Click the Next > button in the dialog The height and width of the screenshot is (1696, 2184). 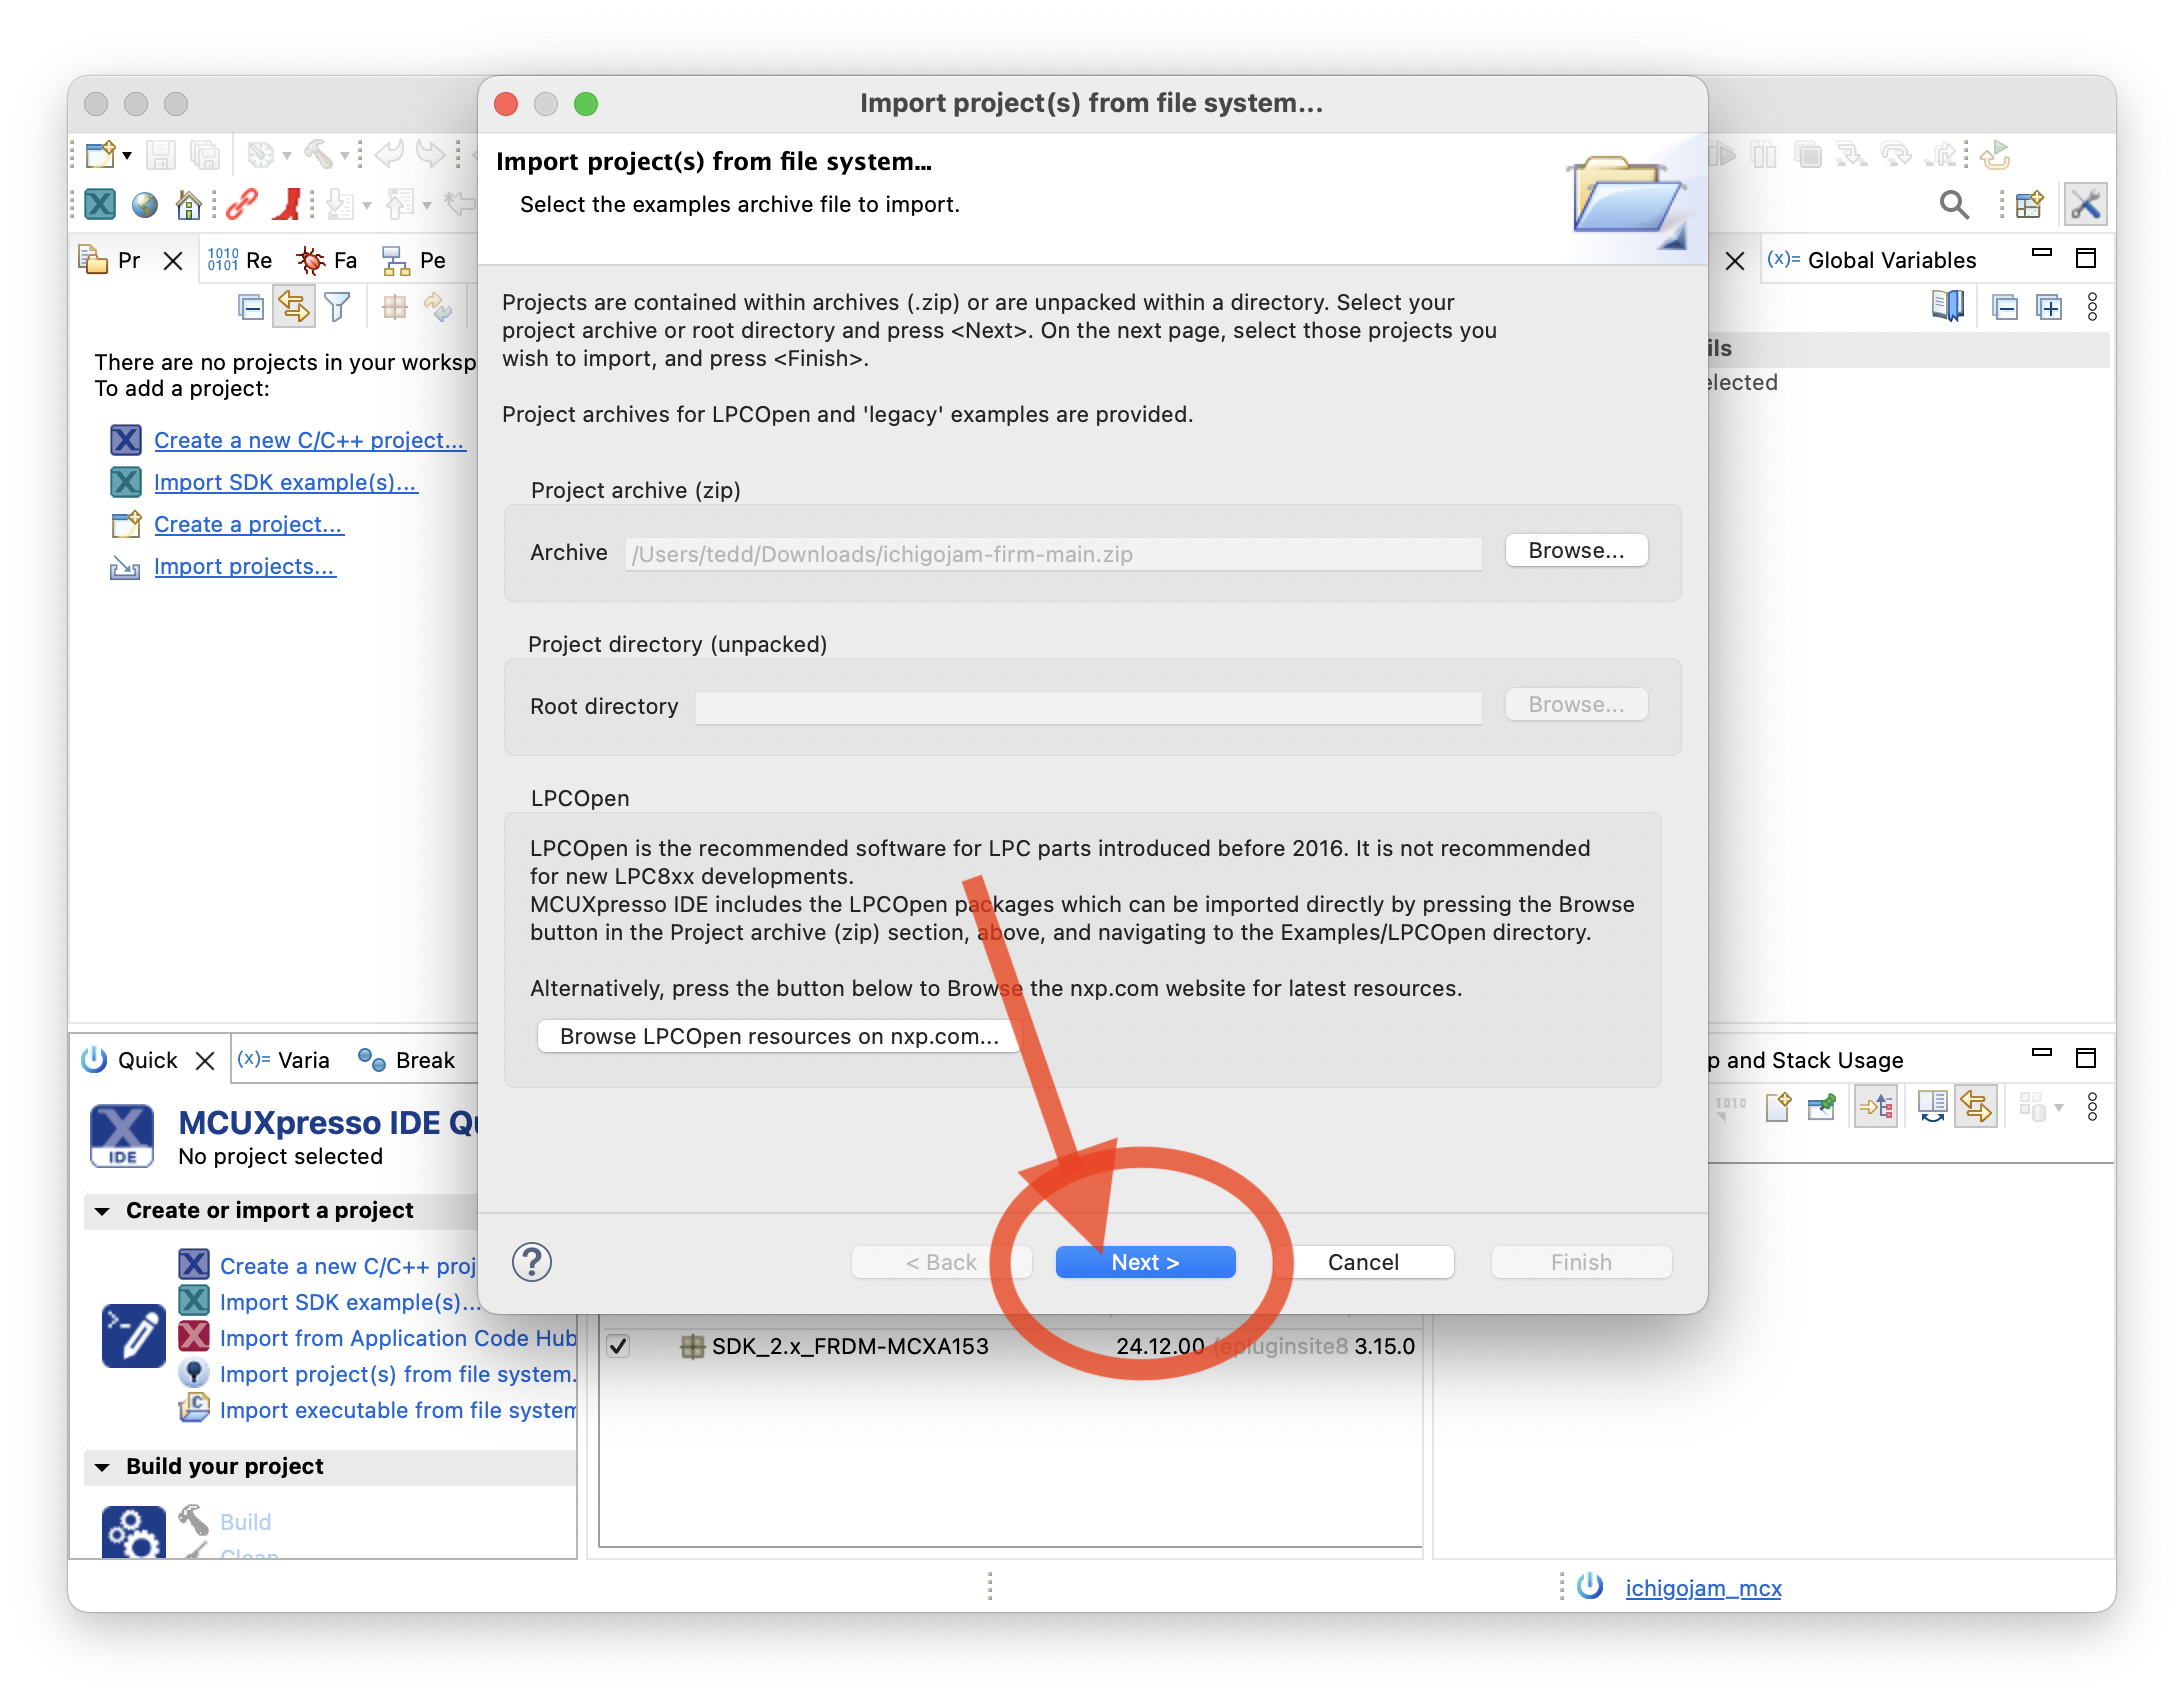pos(1145,1262)
